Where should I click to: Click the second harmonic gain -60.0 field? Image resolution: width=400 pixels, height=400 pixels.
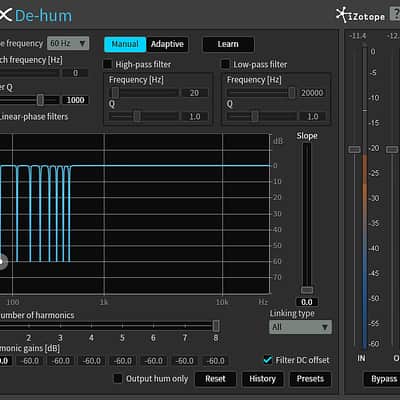30,361
